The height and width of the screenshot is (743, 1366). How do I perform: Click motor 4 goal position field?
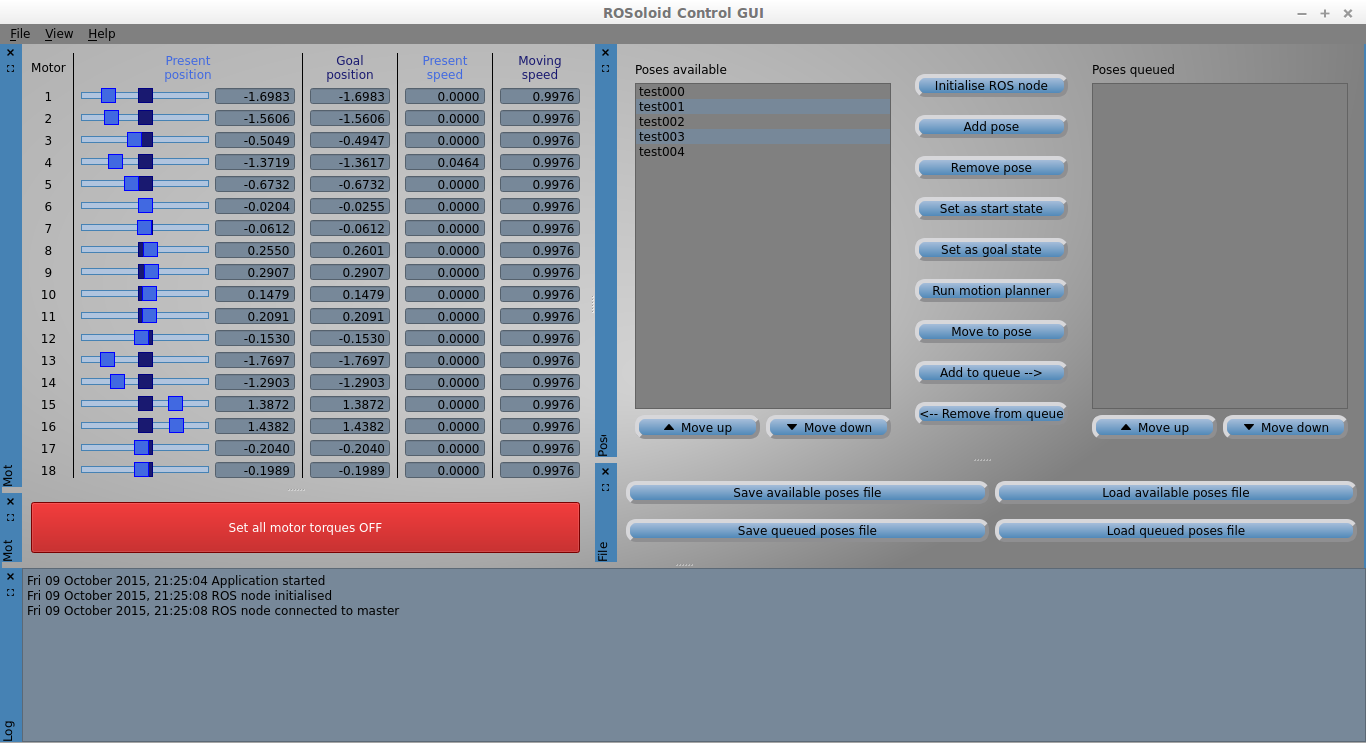[x=349, y=163]
